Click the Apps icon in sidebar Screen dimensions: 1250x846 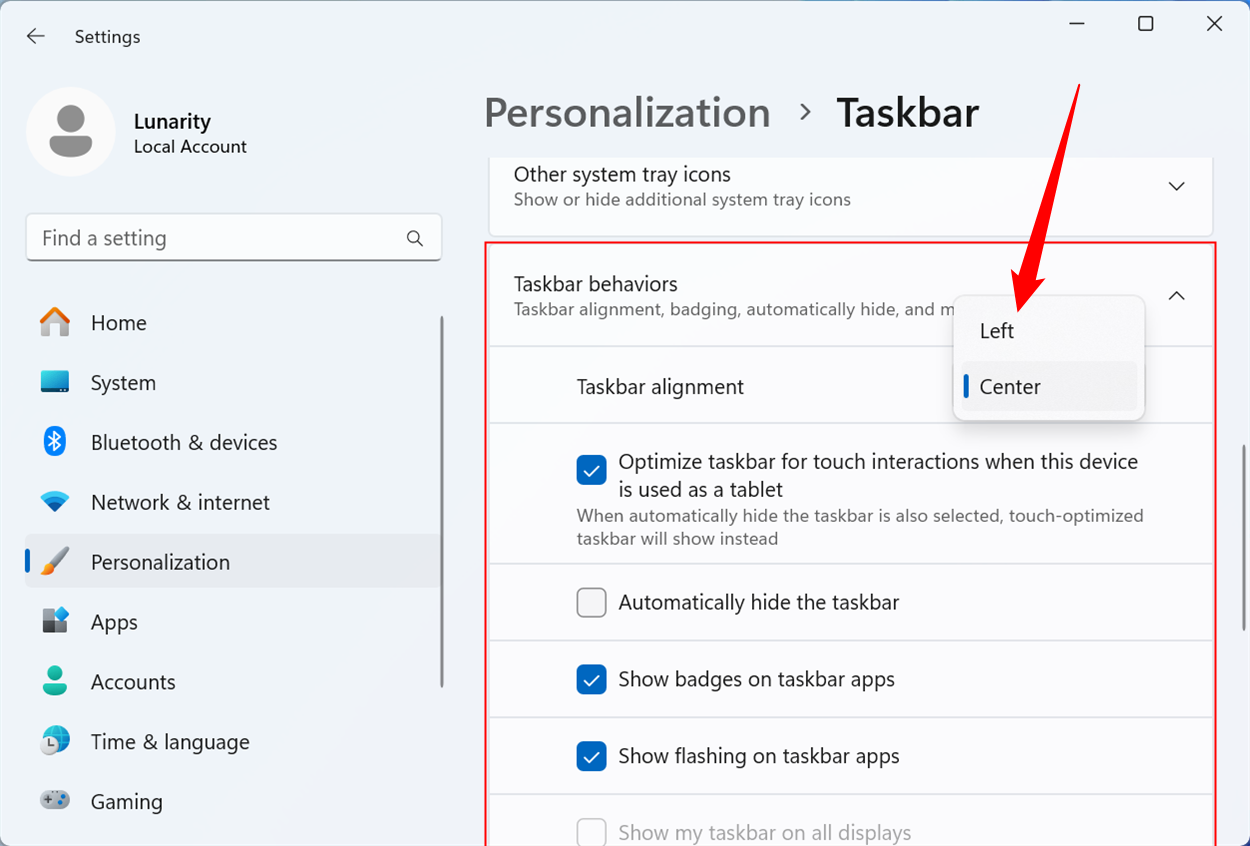(x=55, y=622)
